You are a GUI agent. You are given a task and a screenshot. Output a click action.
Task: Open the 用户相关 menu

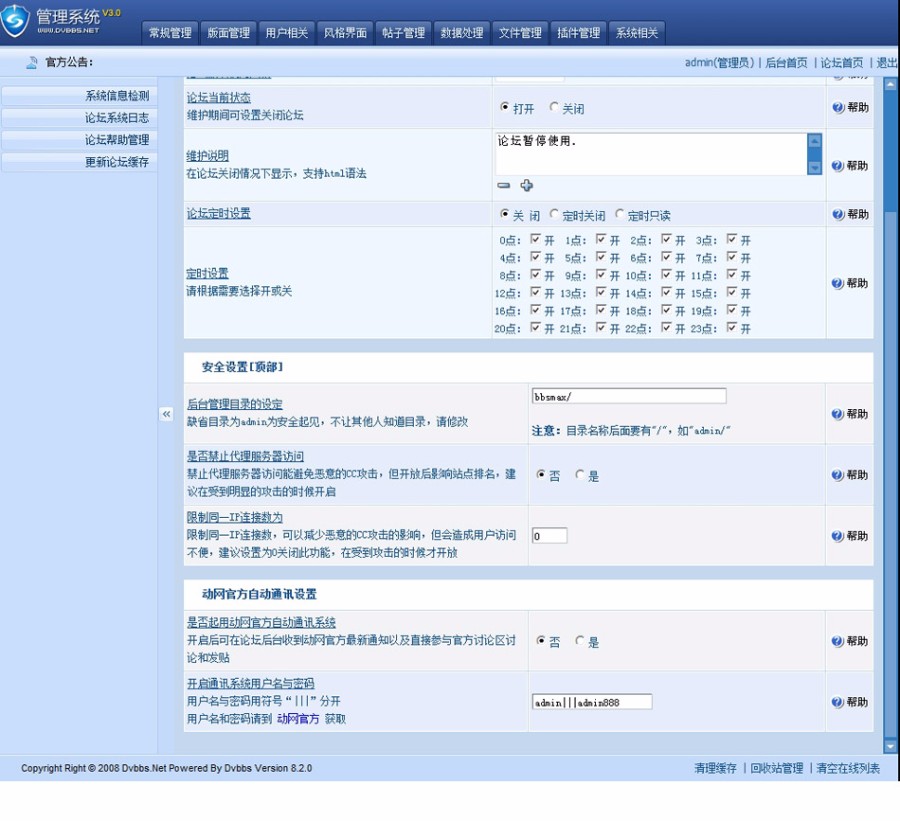click(x=286, y=33)
